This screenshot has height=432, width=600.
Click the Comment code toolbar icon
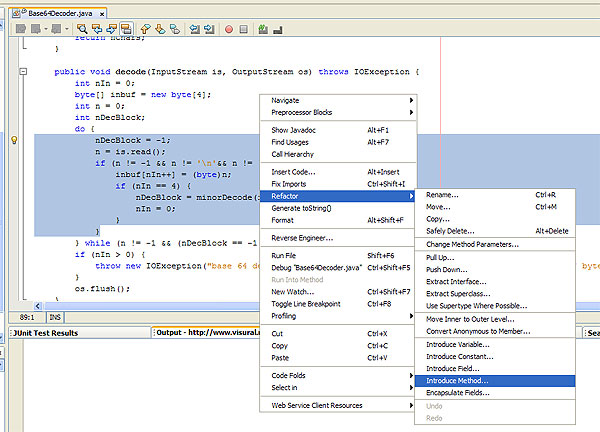tap(263, 29)
